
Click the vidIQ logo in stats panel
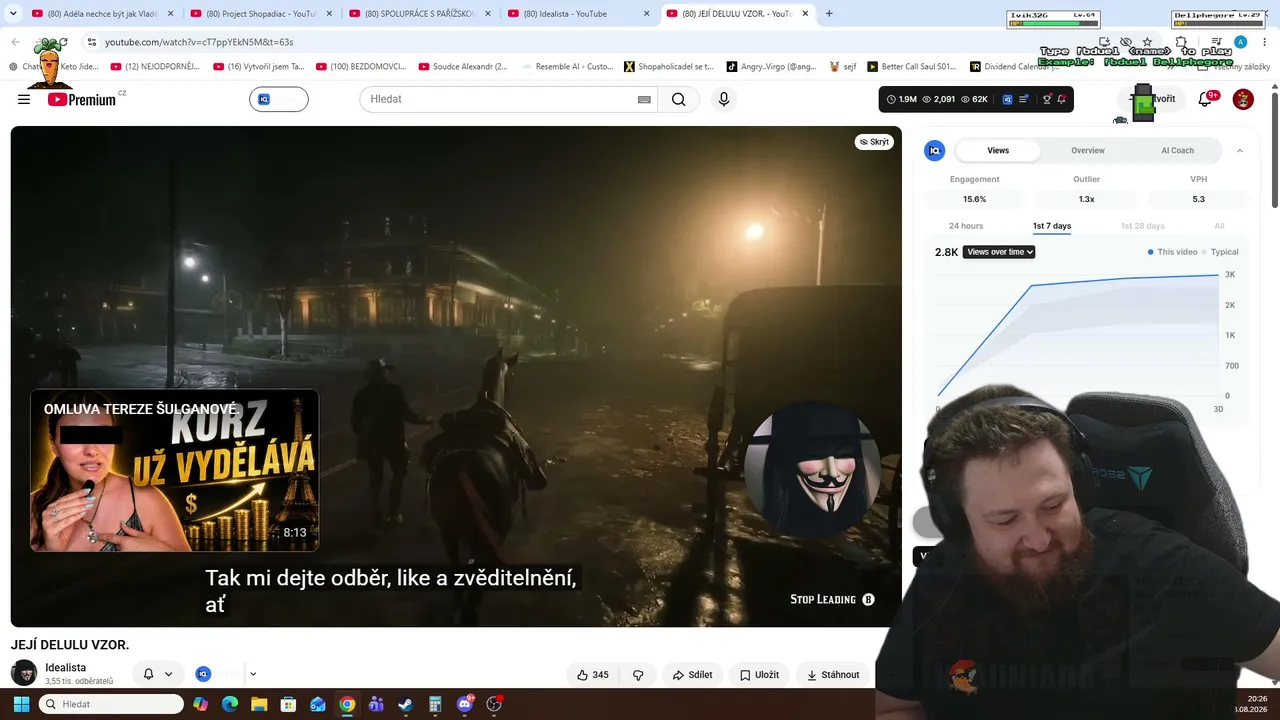(935, 151)
